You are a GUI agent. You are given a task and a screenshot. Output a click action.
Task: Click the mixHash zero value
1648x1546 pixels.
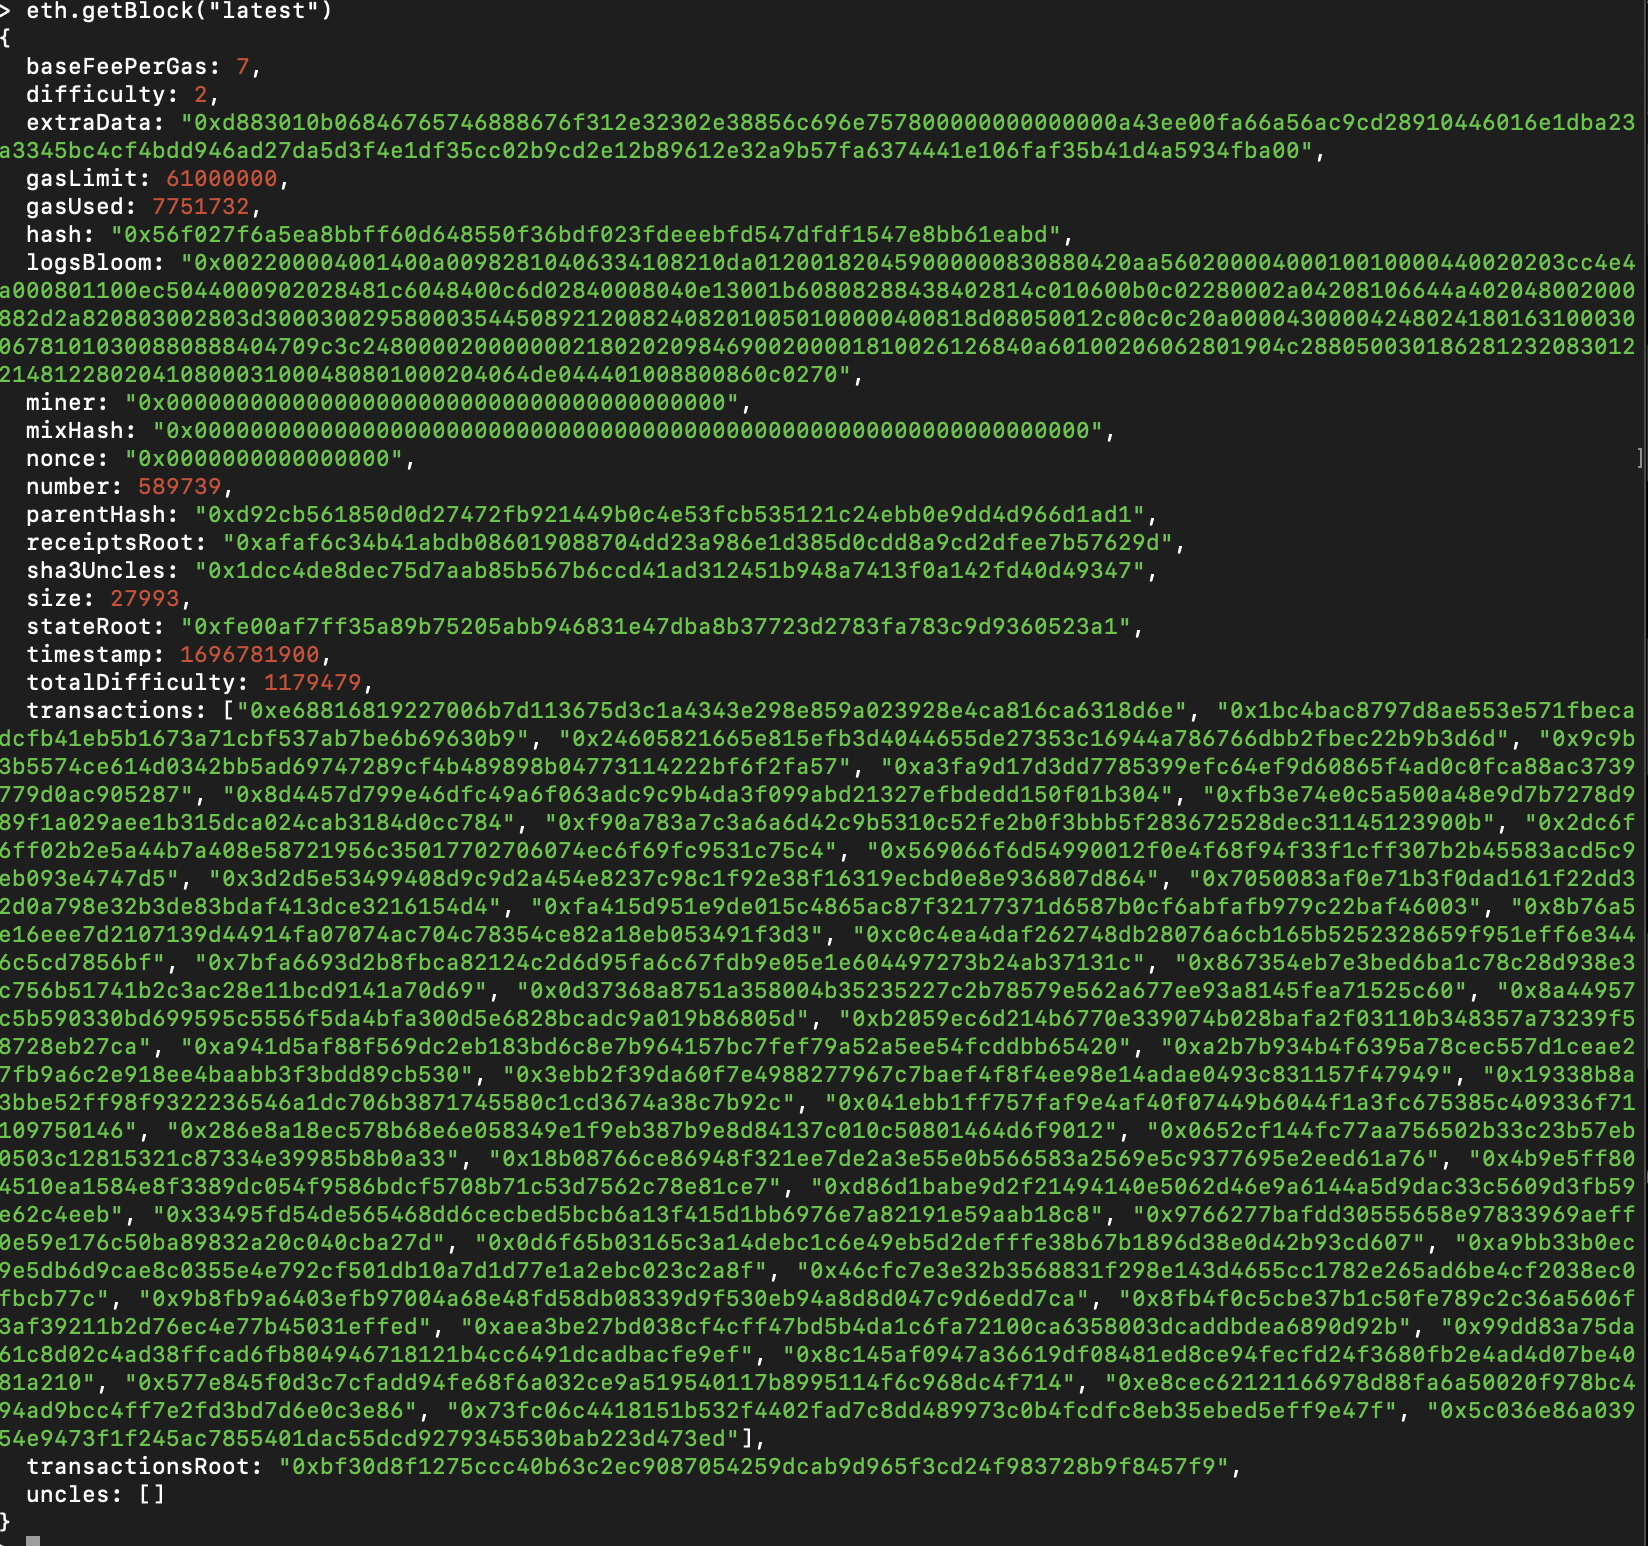628,431
